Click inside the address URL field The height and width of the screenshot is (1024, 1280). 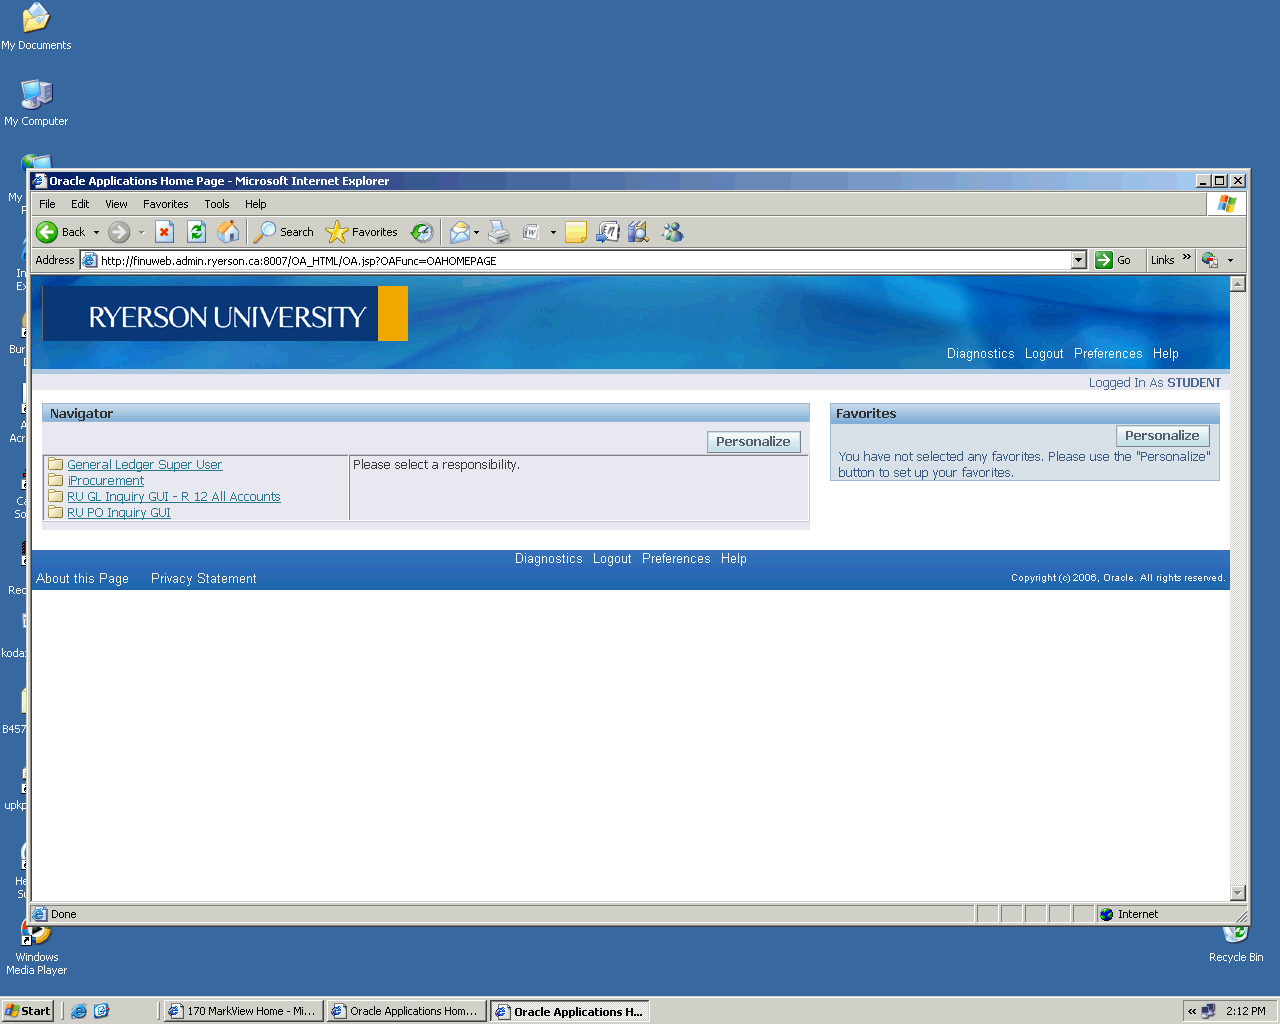[x=580, y=261]
